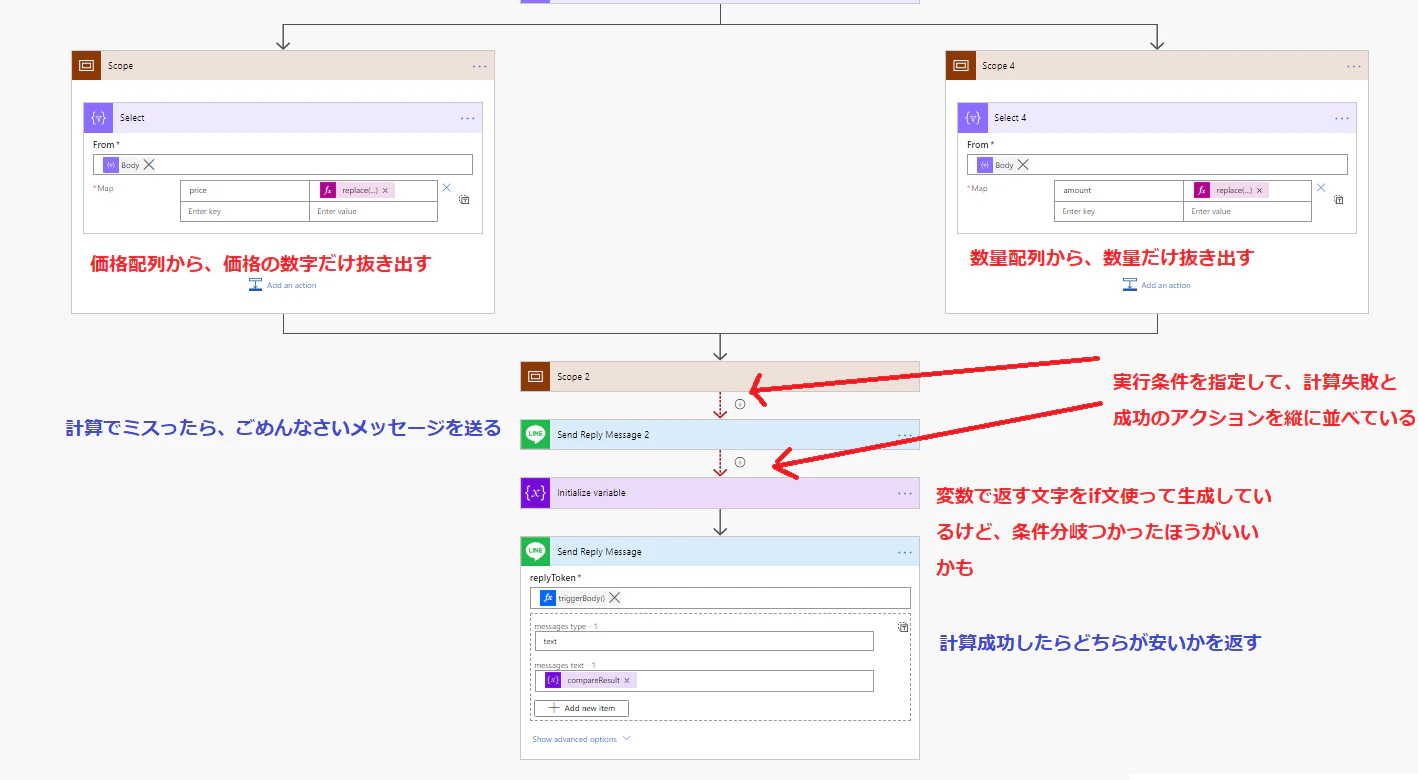Click the messages type field

(x=704, y=641)
